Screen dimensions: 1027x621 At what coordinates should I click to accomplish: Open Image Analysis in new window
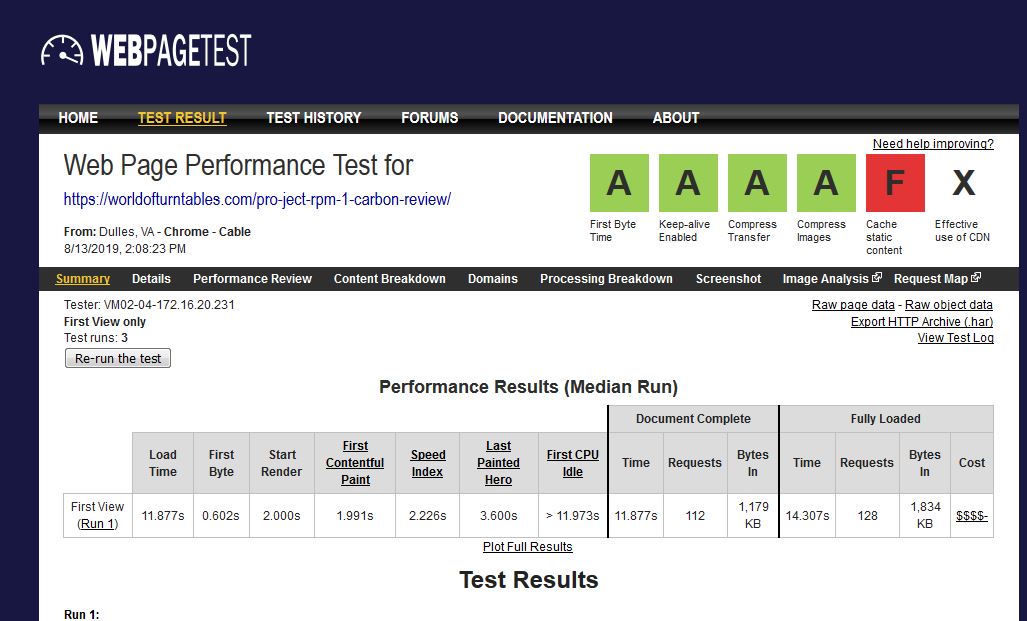pos(831,279)
